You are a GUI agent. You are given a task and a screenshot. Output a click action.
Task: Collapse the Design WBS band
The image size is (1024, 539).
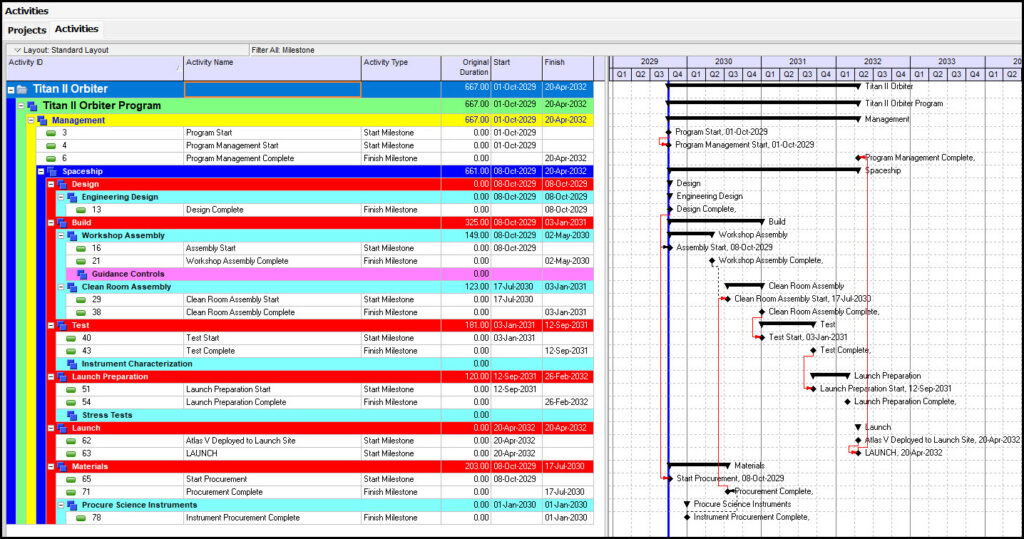(51, 184)
